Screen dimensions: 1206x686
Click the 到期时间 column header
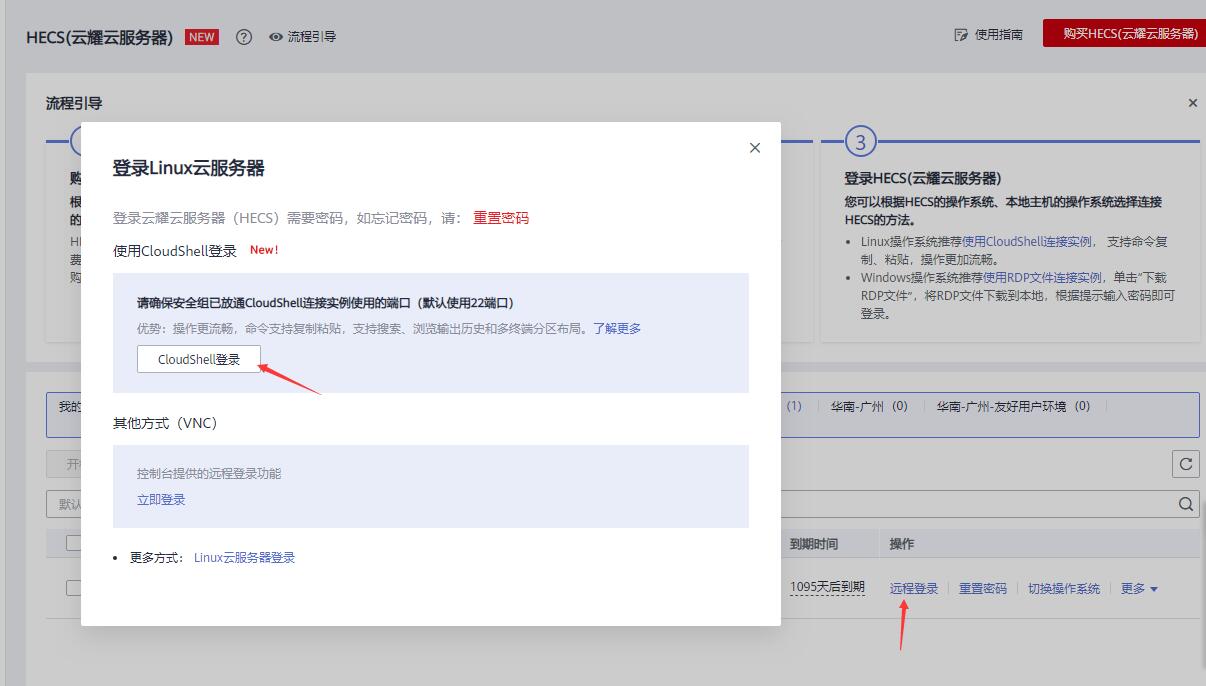814,544
